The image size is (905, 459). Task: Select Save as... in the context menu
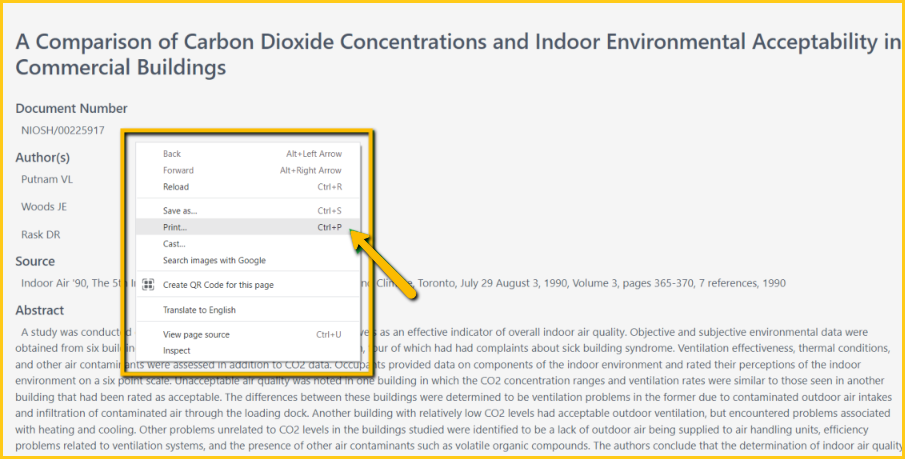click(x=180, y=211)
